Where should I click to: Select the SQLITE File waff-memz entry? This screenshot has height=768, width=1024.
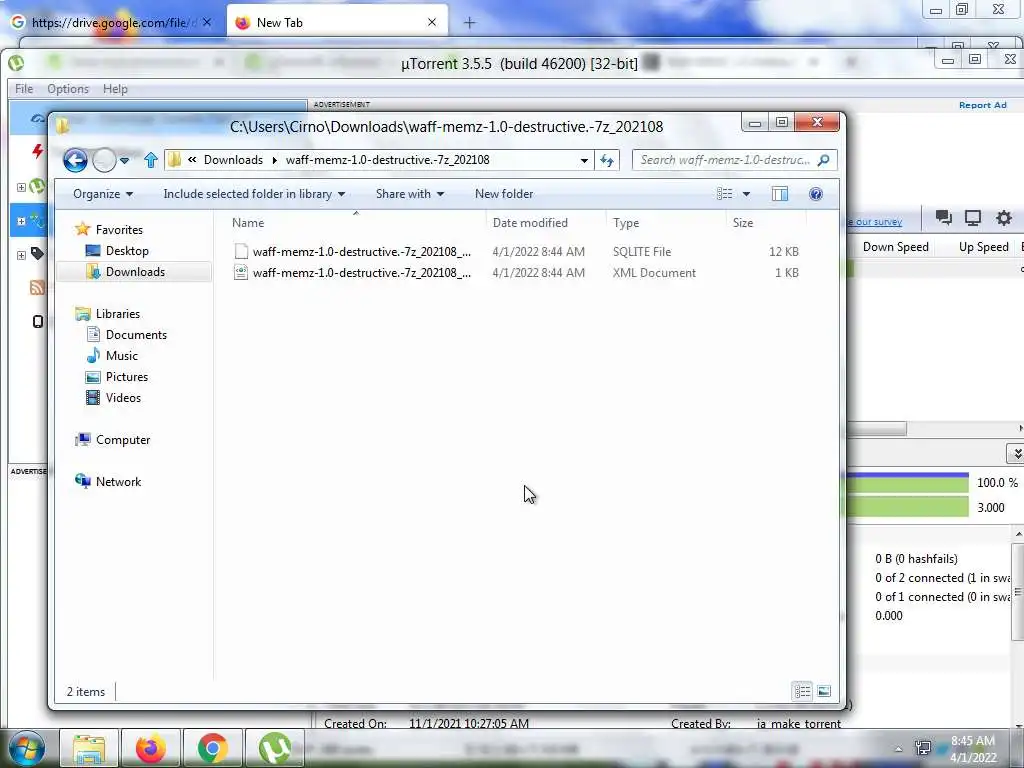516,251
